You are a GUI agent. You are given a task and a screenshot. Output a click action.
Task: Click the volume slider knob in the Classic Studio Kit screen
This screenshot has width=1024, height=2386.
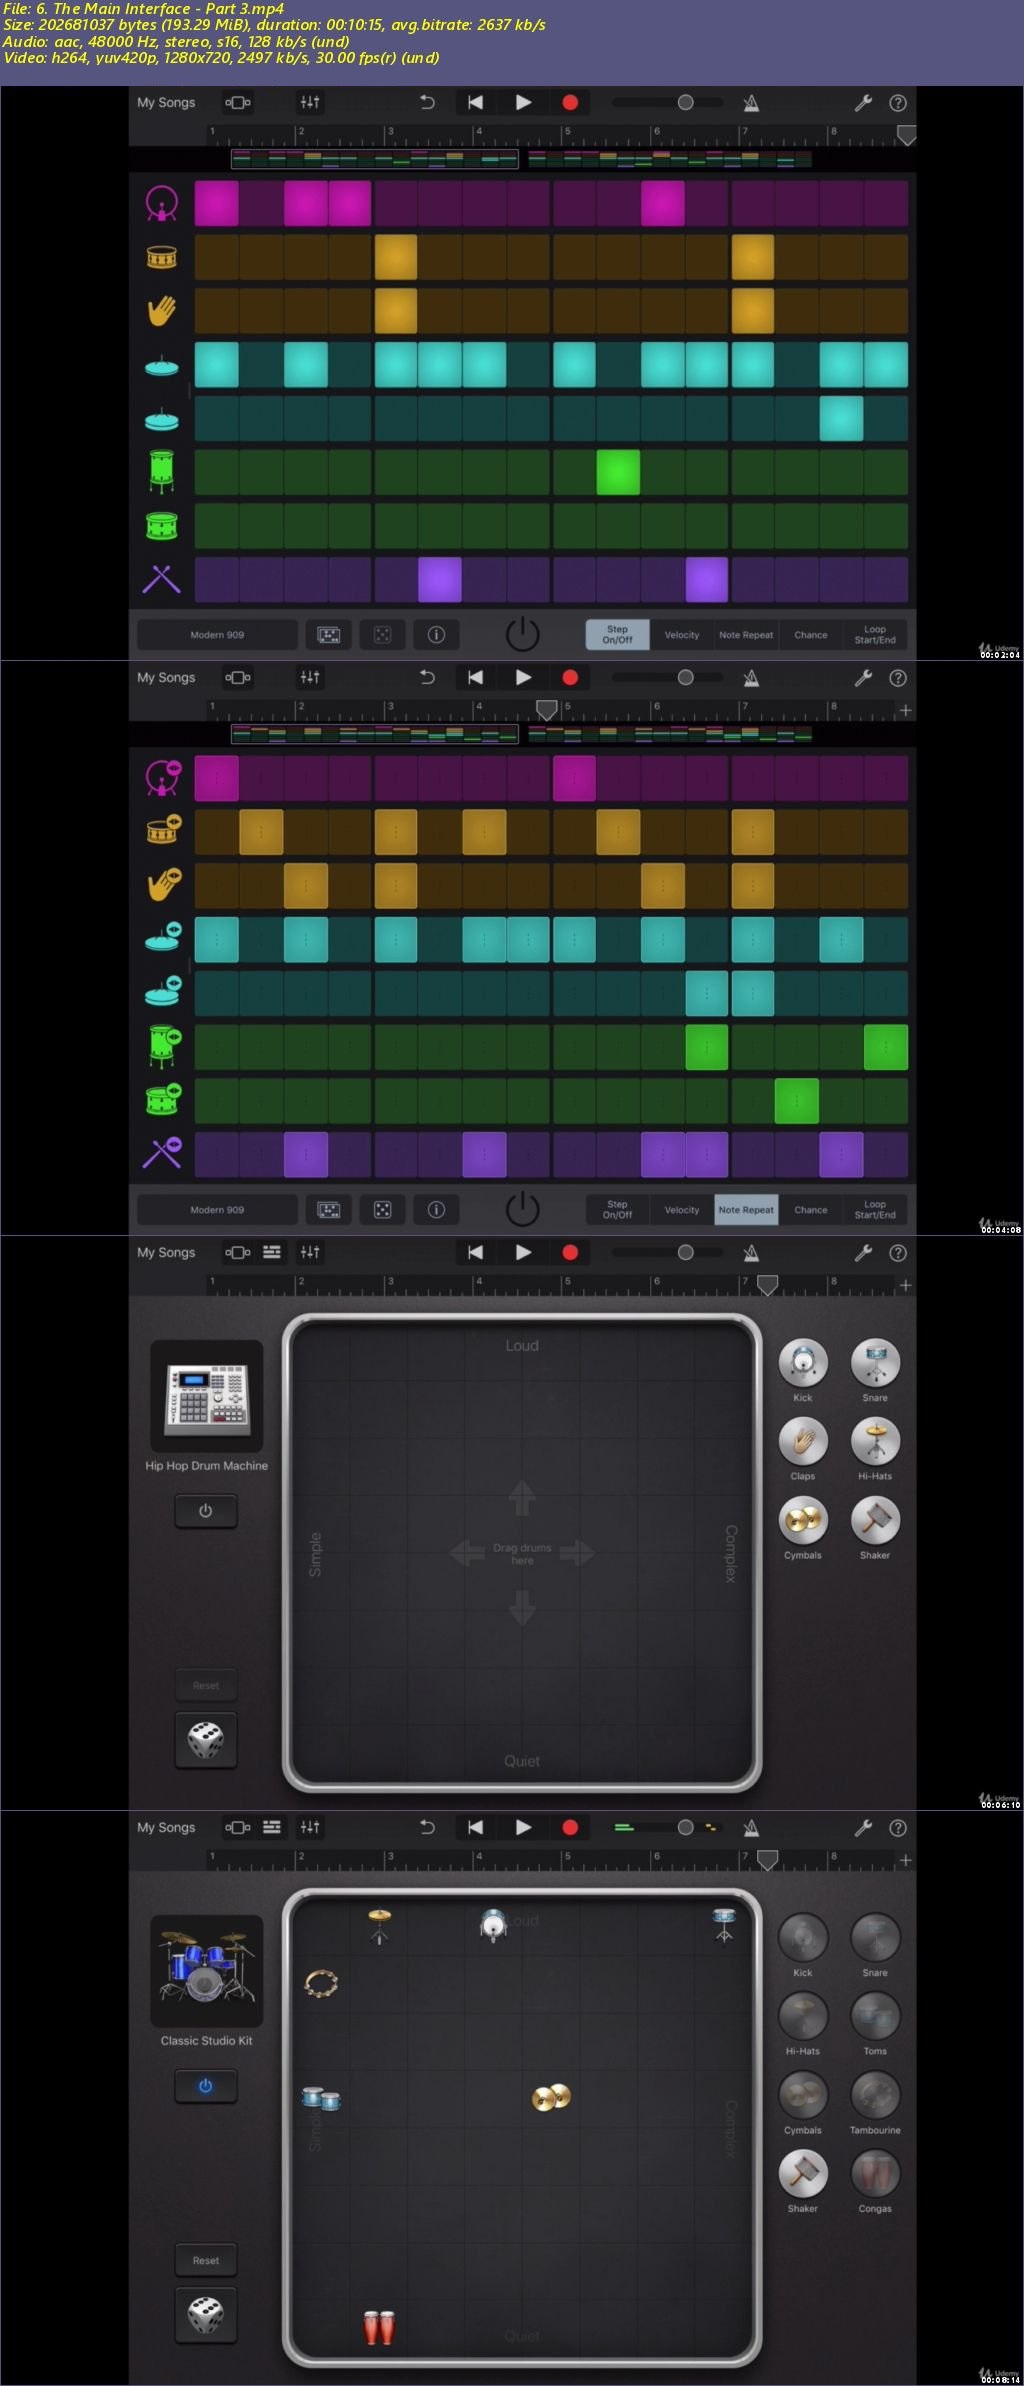685,1828
